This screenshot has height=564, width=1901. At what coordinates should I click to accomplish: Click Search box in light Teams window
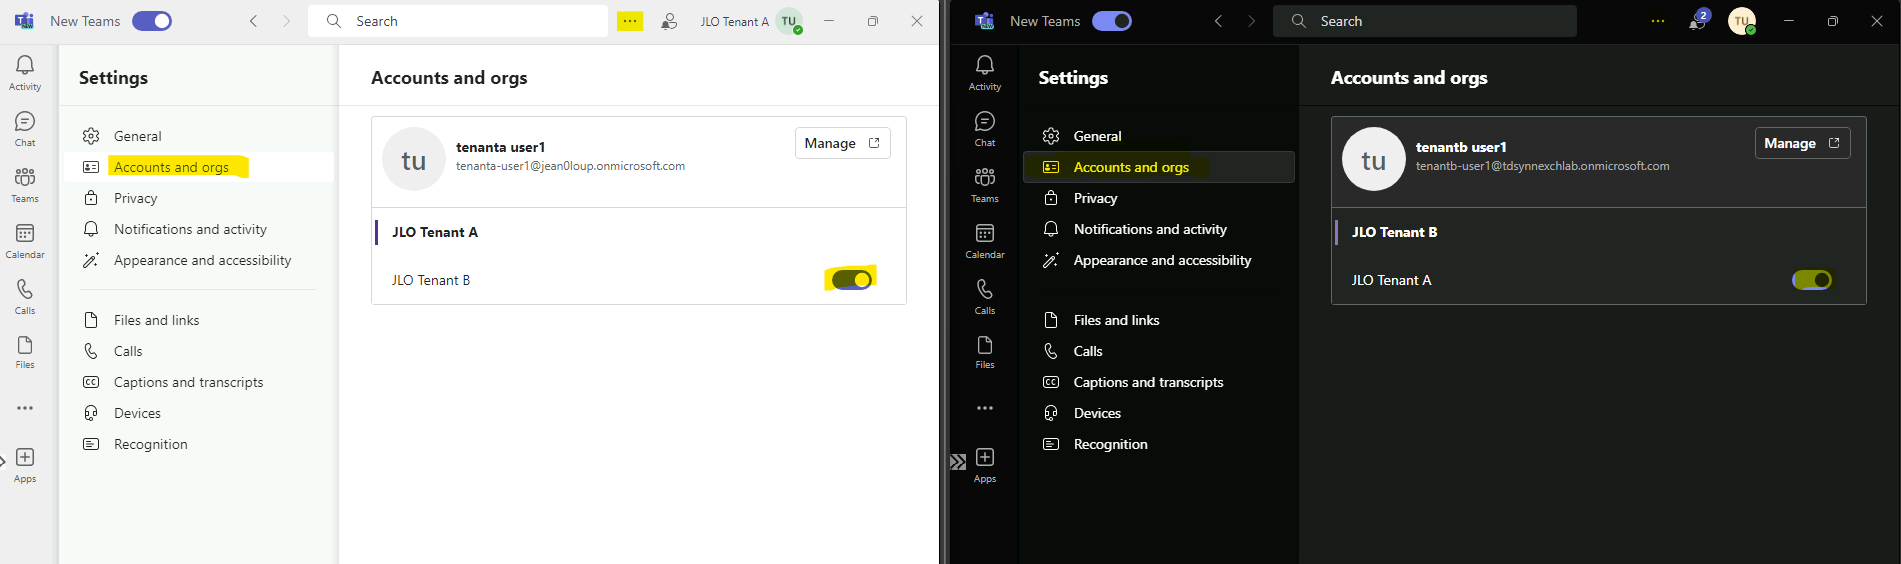(458, 21)
